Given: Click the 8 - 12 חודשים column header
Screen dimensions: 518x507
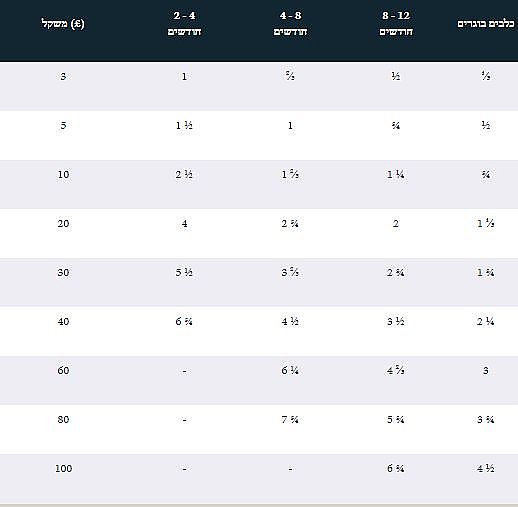Looking at the screenshot, I should (x=396, y=23).
